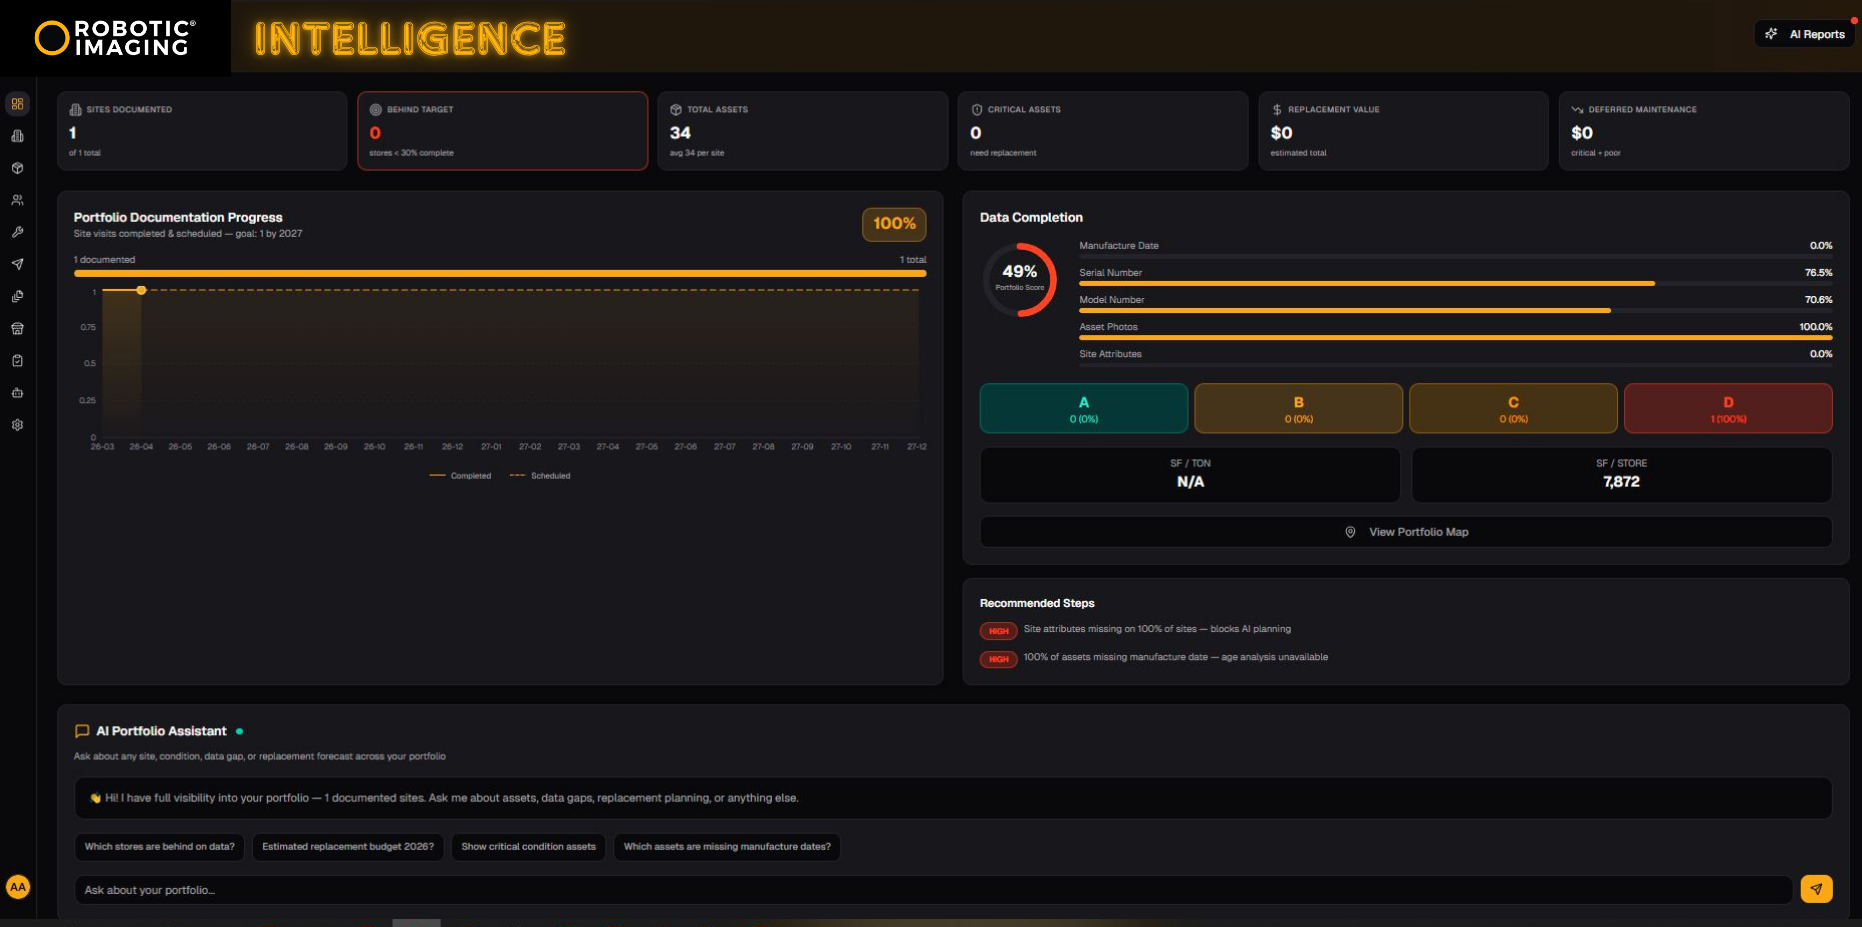Screen dimensions: 1862x927
Task: Open AI Reports in the top bar
Action: 1805,33
